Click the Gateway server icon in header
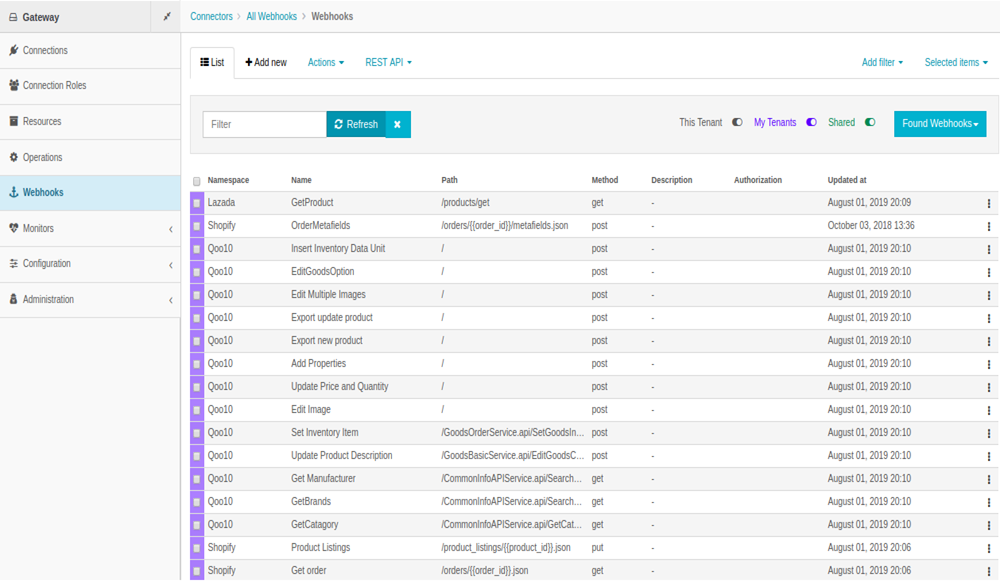The width and height of the screenshot is (1000, 586). click(x=13, y=17)
